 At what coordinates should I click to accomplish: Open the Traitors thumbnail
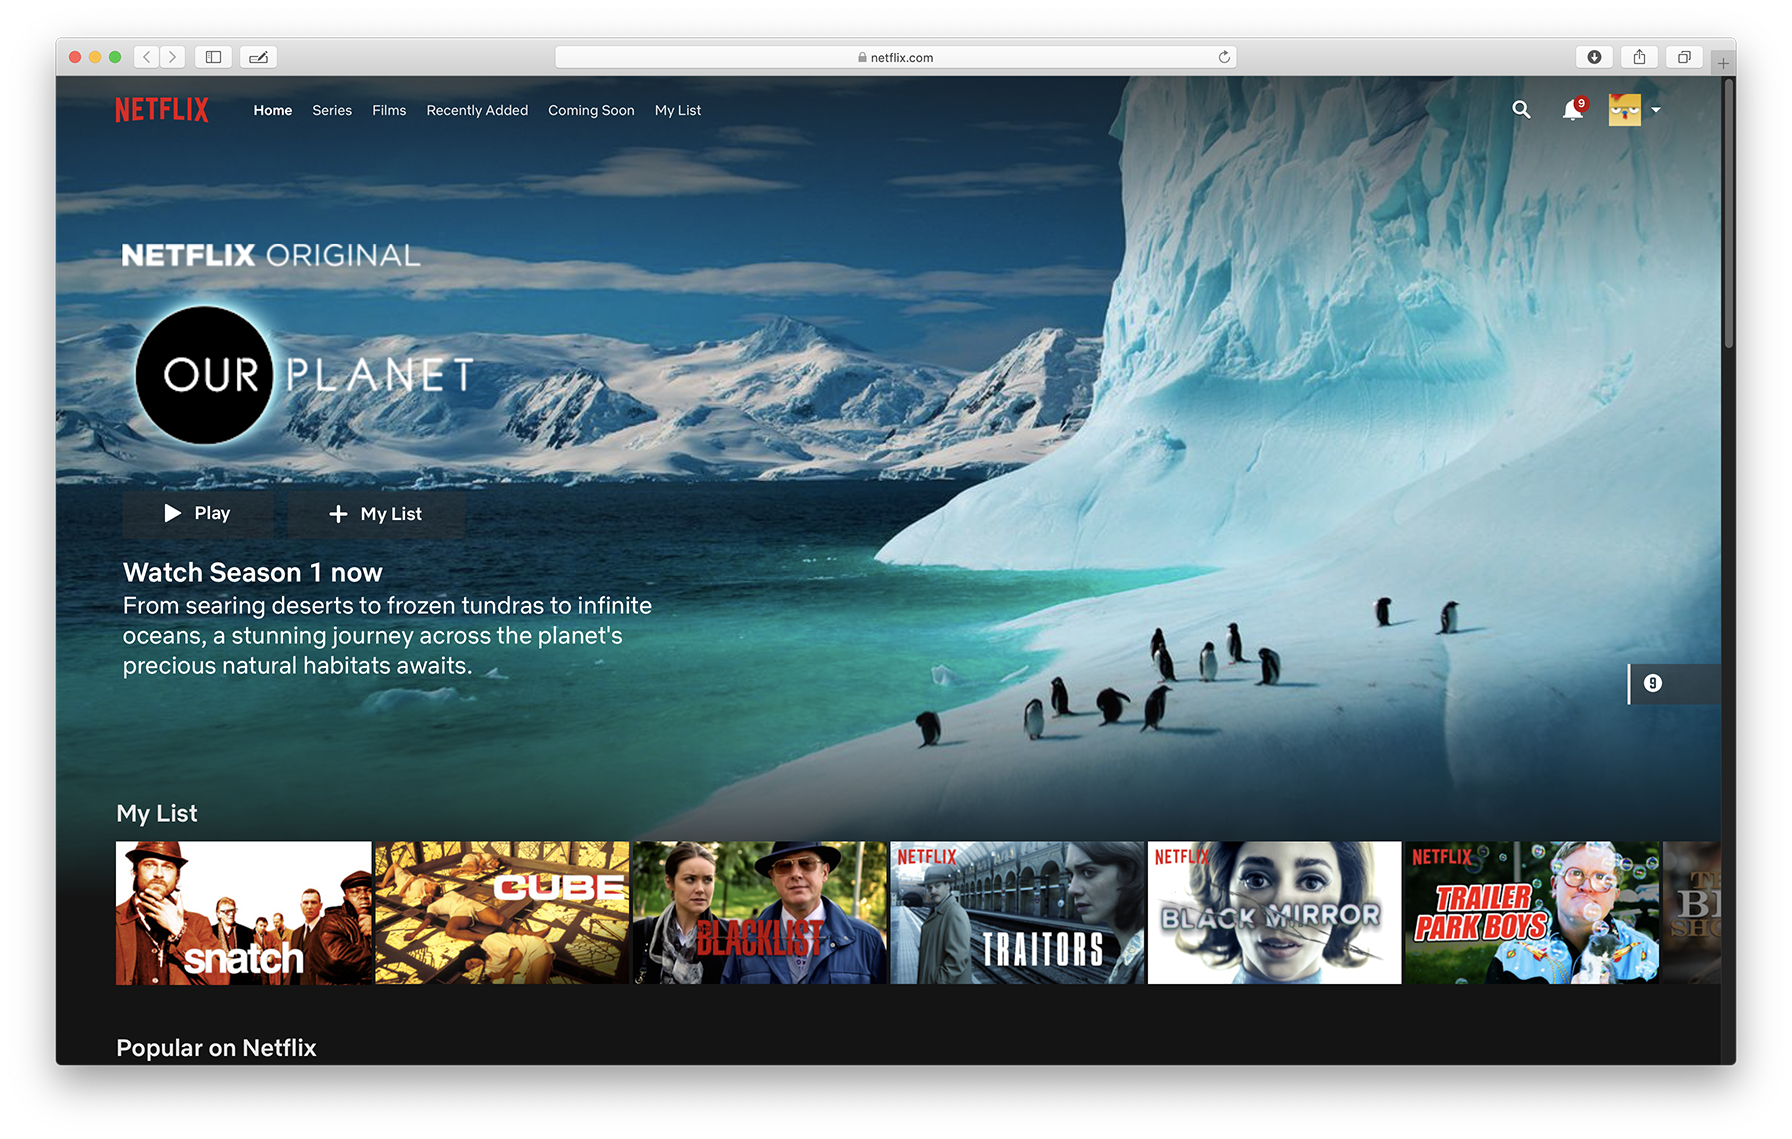coord(1017,913)
